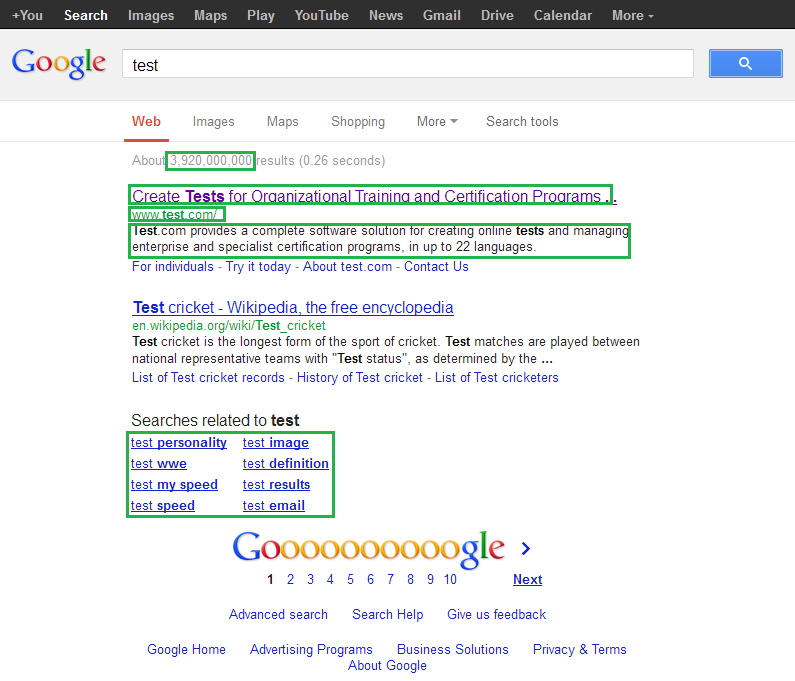Open Calendar from the top bar
795x681 pixels.
[x=562, y=16]
